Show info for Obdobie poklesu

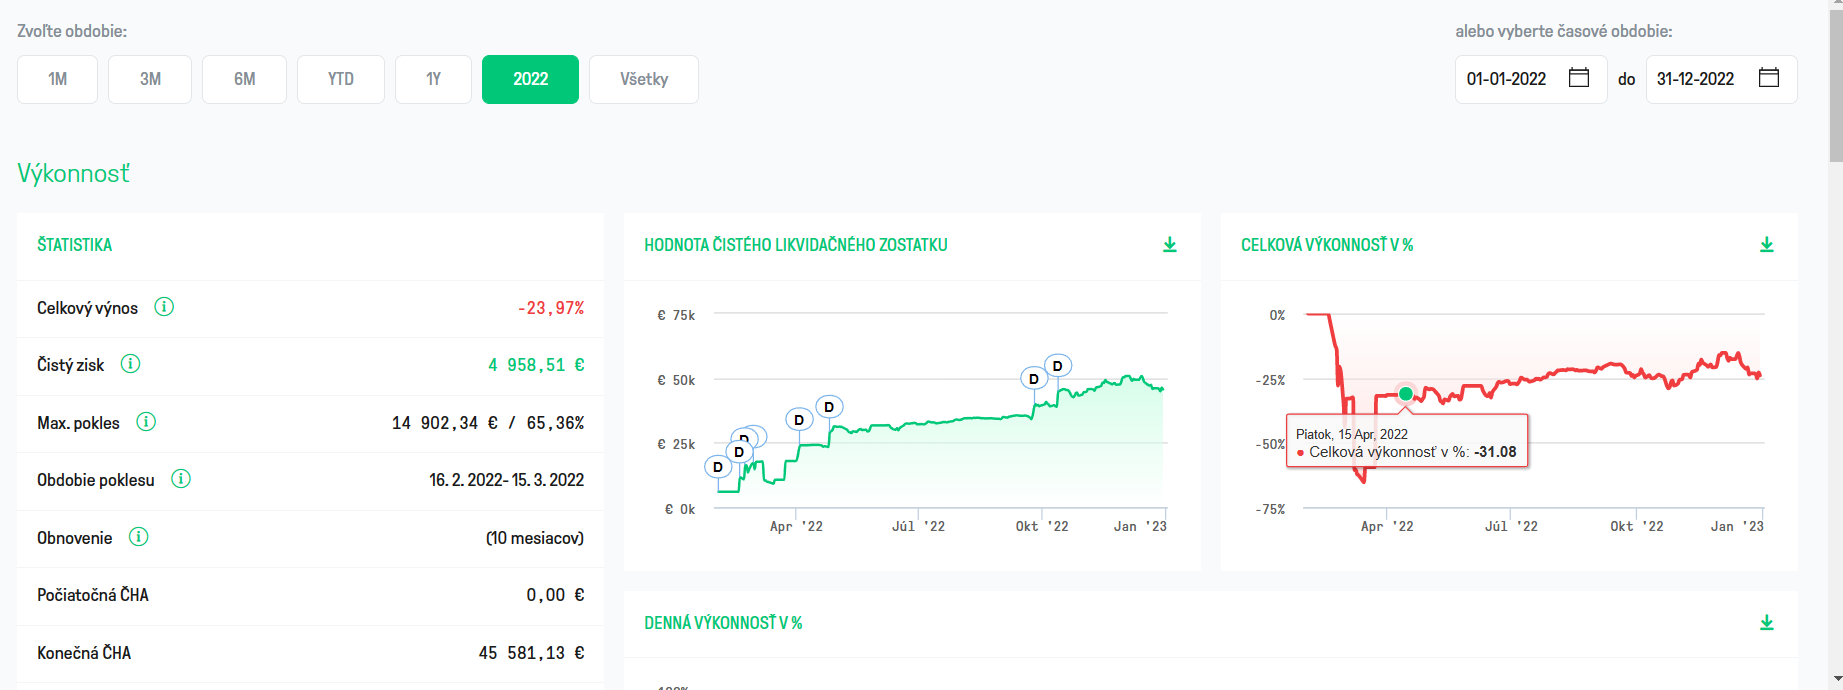tap(181, 479)
